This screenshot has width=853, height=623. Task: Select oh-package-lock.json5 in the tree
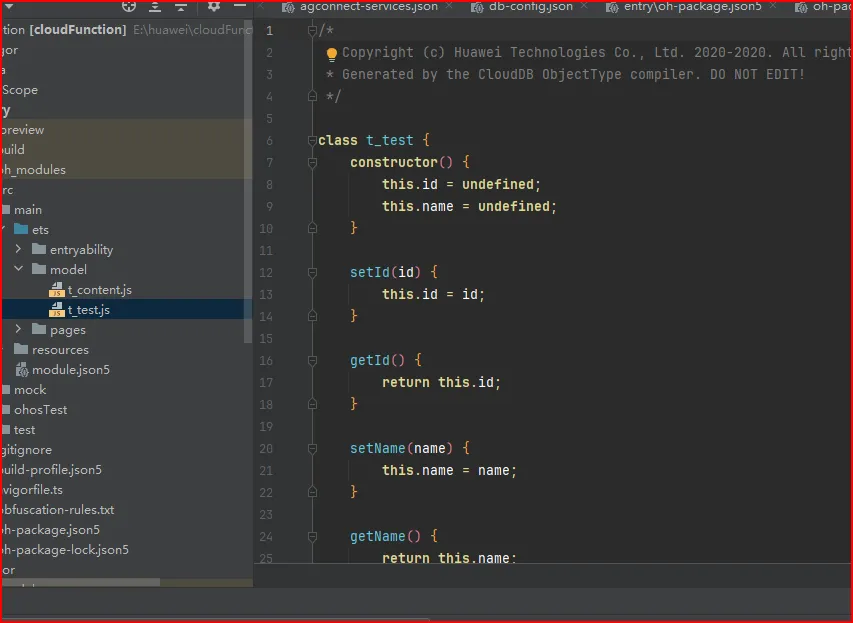pyautogui.click(x=65, y=550)
